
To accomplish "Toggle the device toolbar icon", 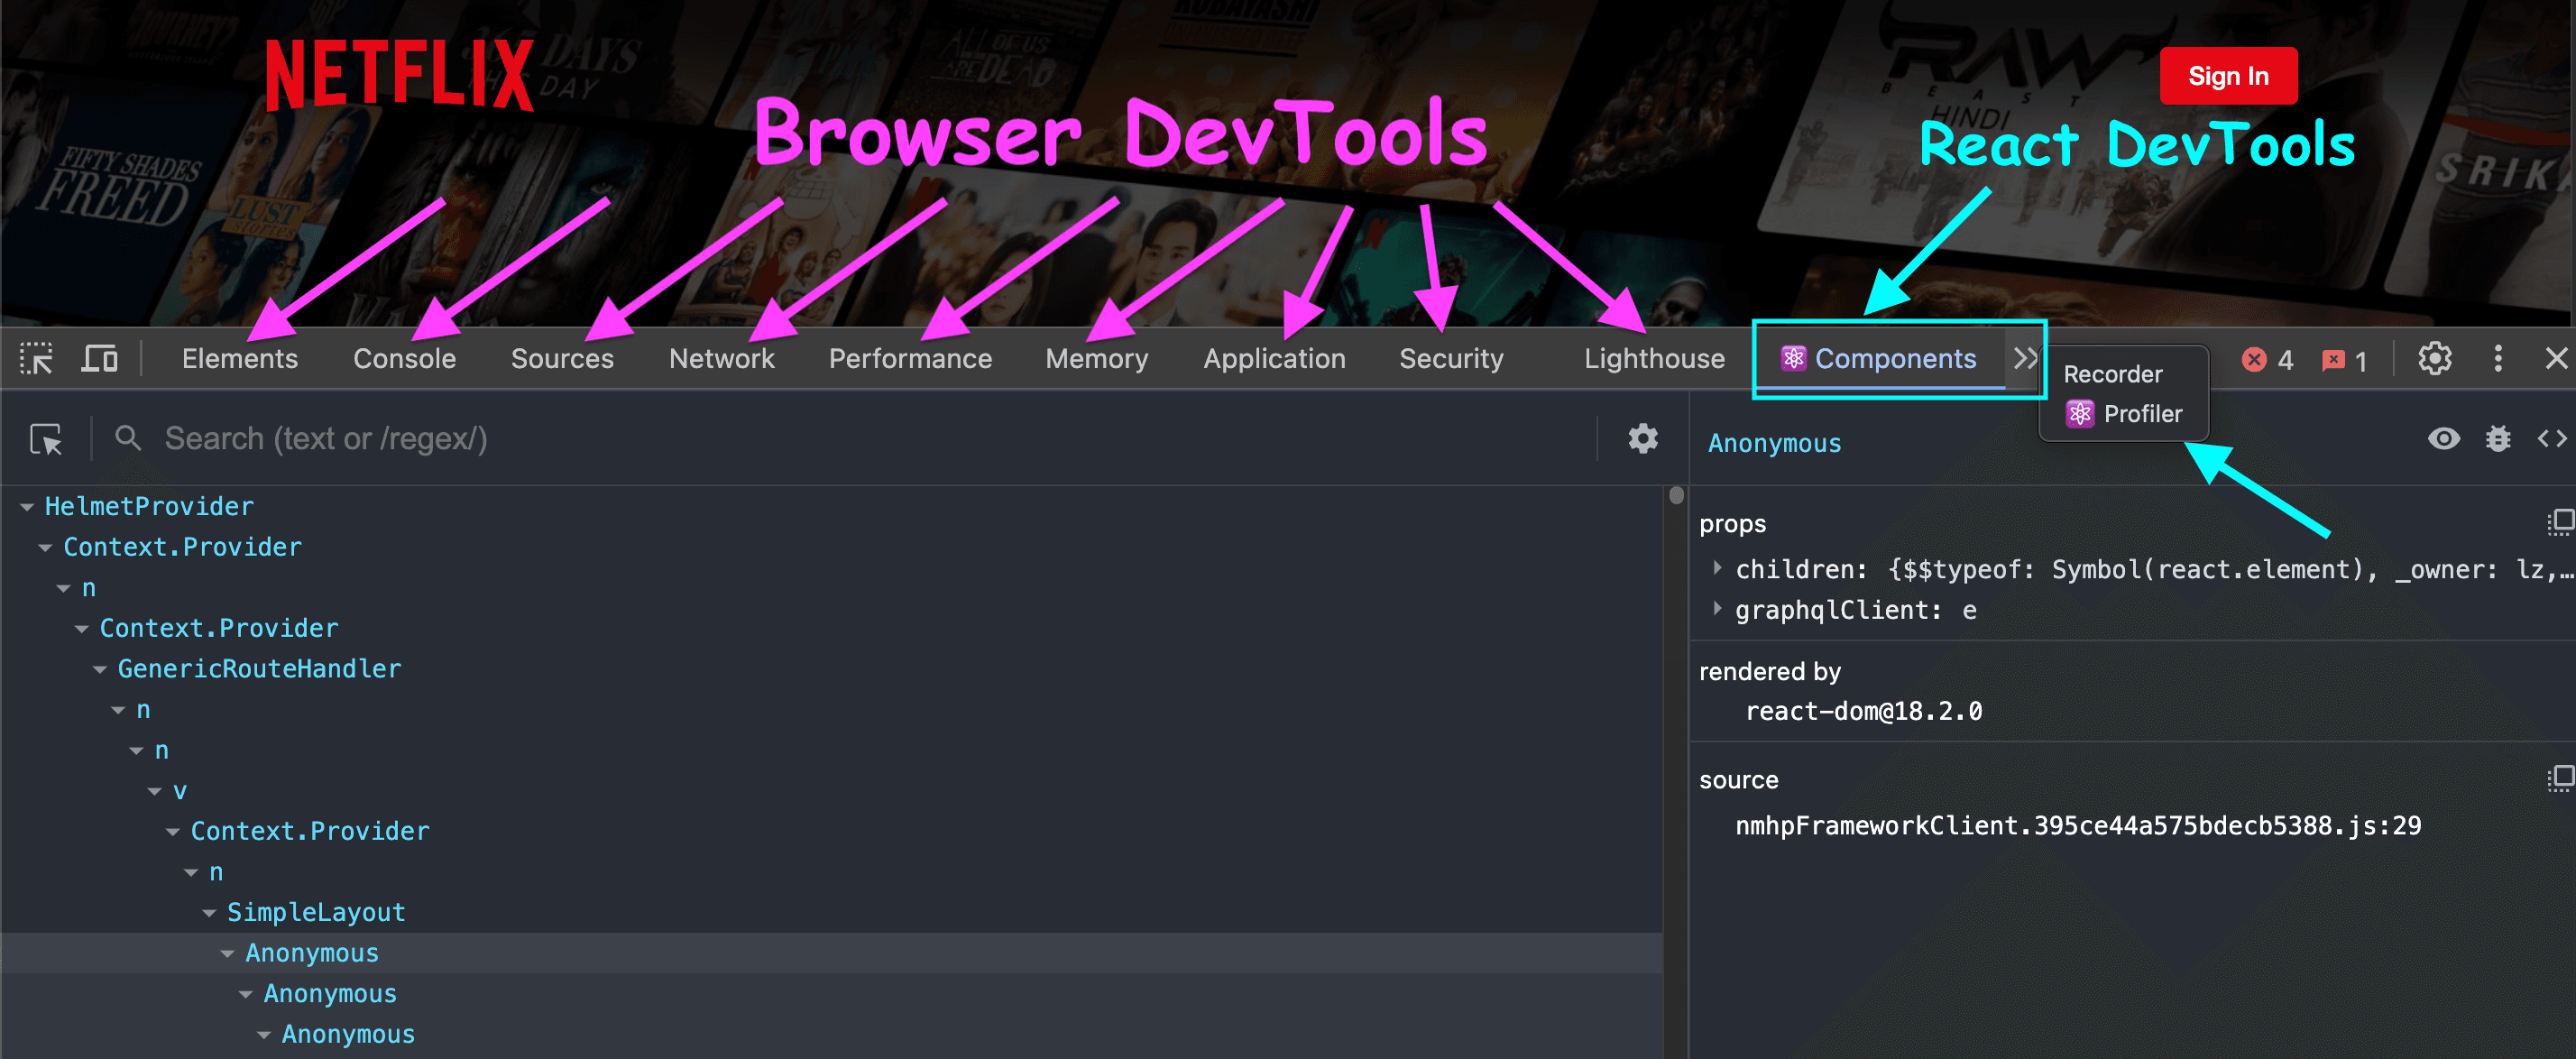I will coord(99,358).
